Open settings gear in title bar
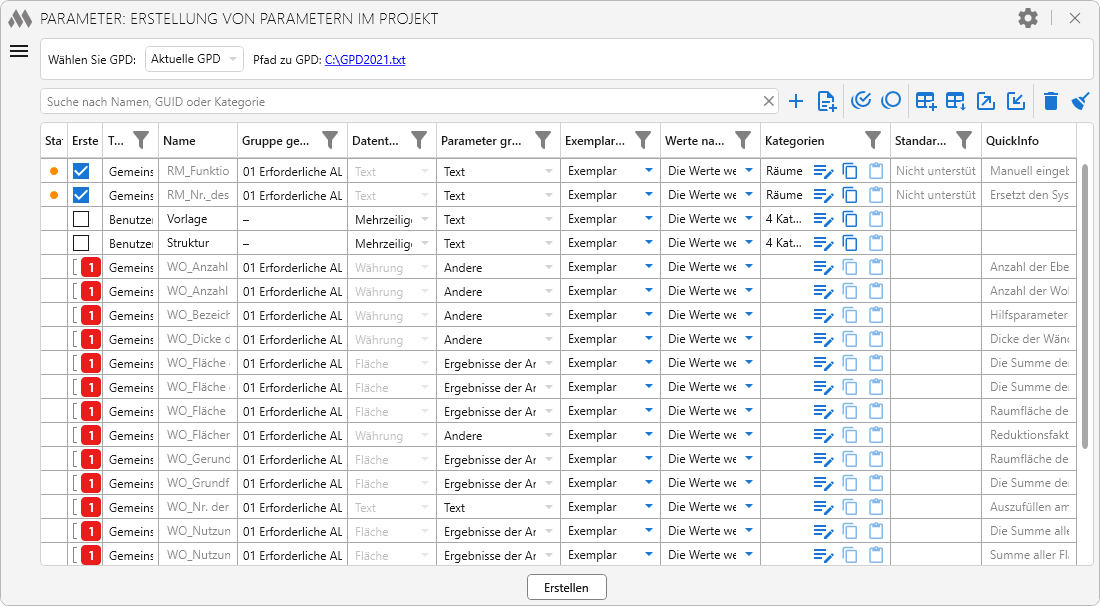This screenshot has height=606, width=1100. (1028, 18)
